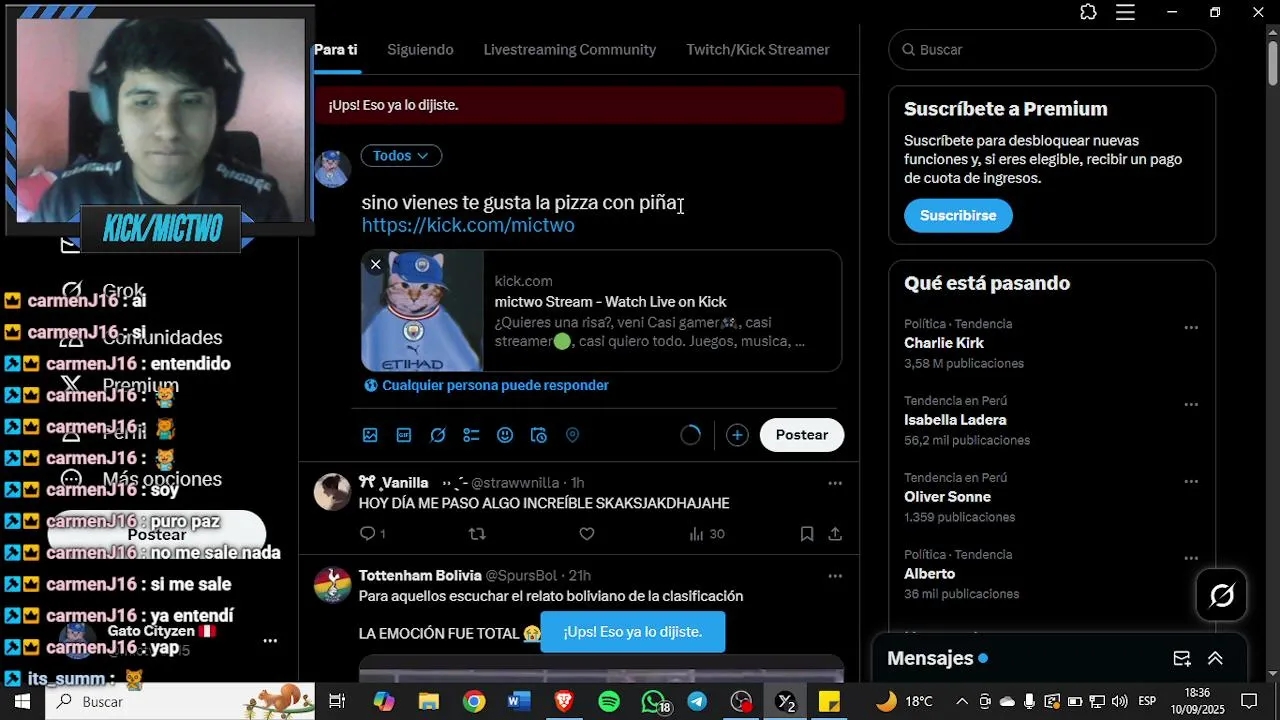The image size is (1280, 720).
Task: Share the Vanilla post
Action: pyautogui.click(x=835, y=534)
